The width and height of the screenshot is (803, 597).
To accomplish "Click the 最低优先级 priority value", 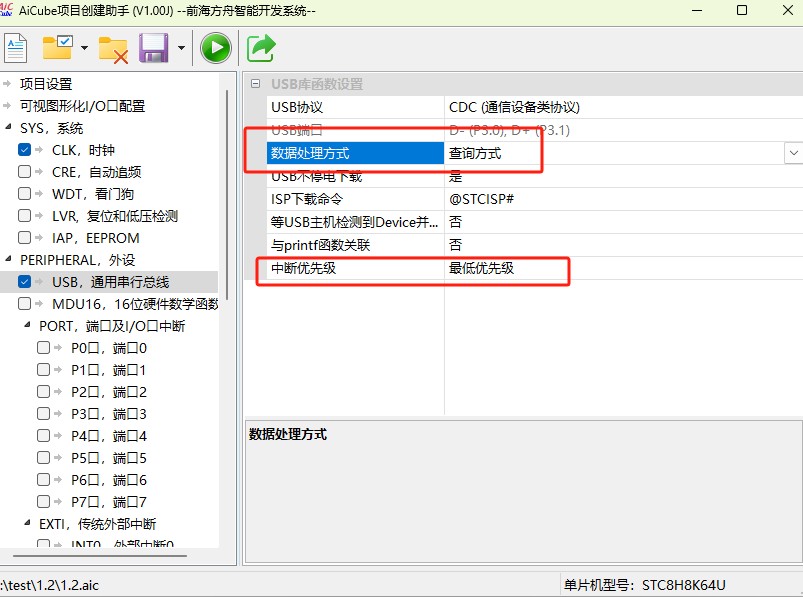I will coord(481,268).
